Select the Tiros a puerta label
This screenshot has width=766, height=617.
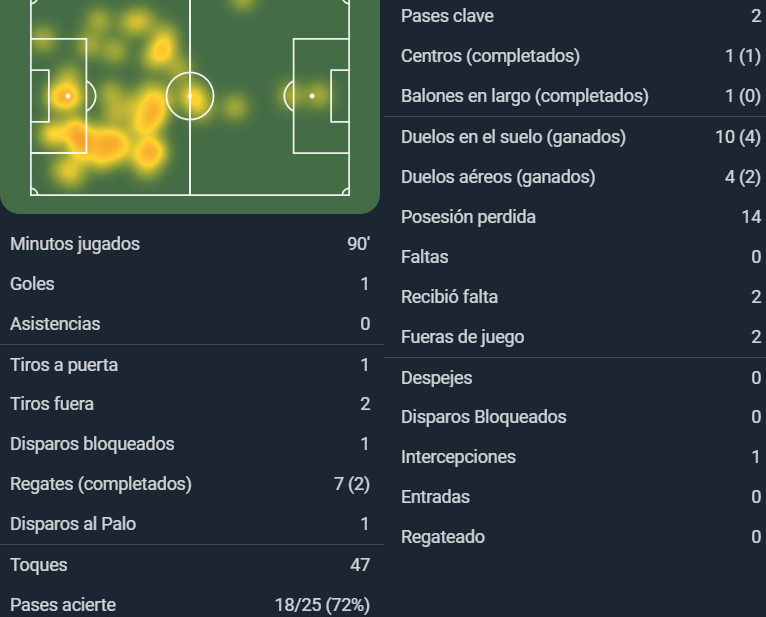[64, 365]
